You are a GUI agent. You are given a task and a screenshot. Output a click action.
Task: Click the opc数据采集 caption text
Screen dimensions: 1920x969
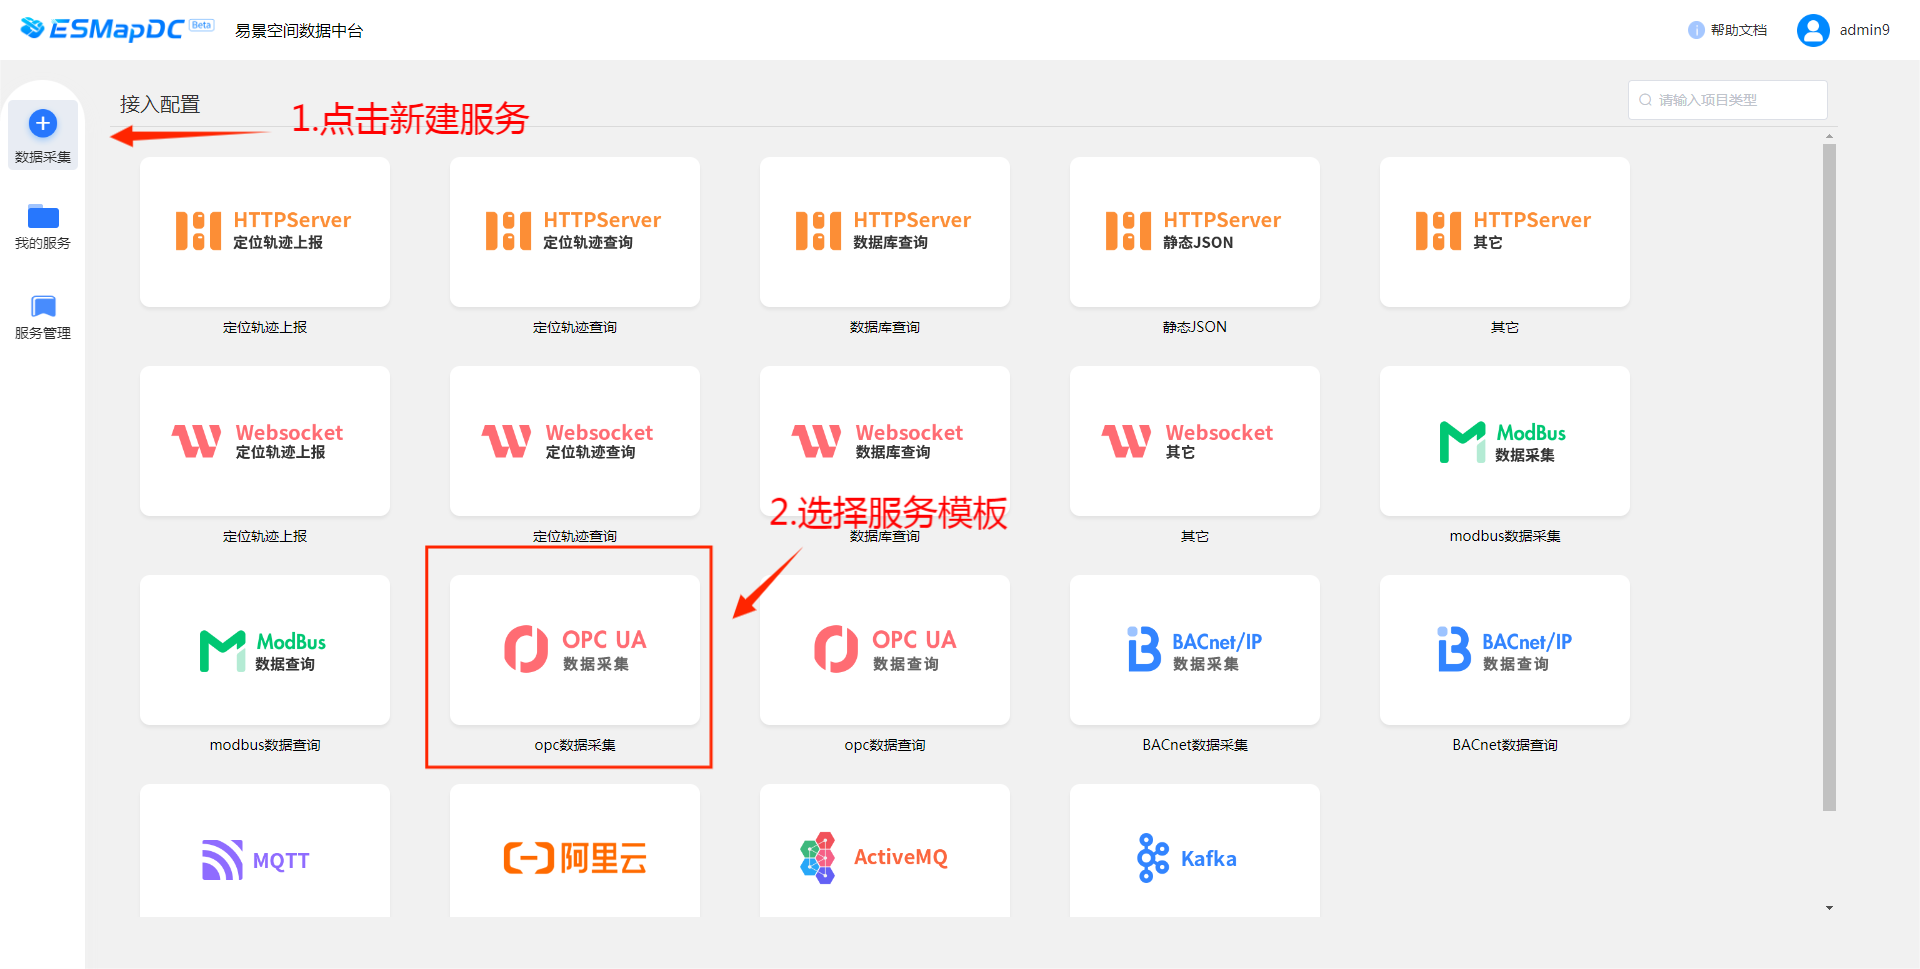coord(575,745)
